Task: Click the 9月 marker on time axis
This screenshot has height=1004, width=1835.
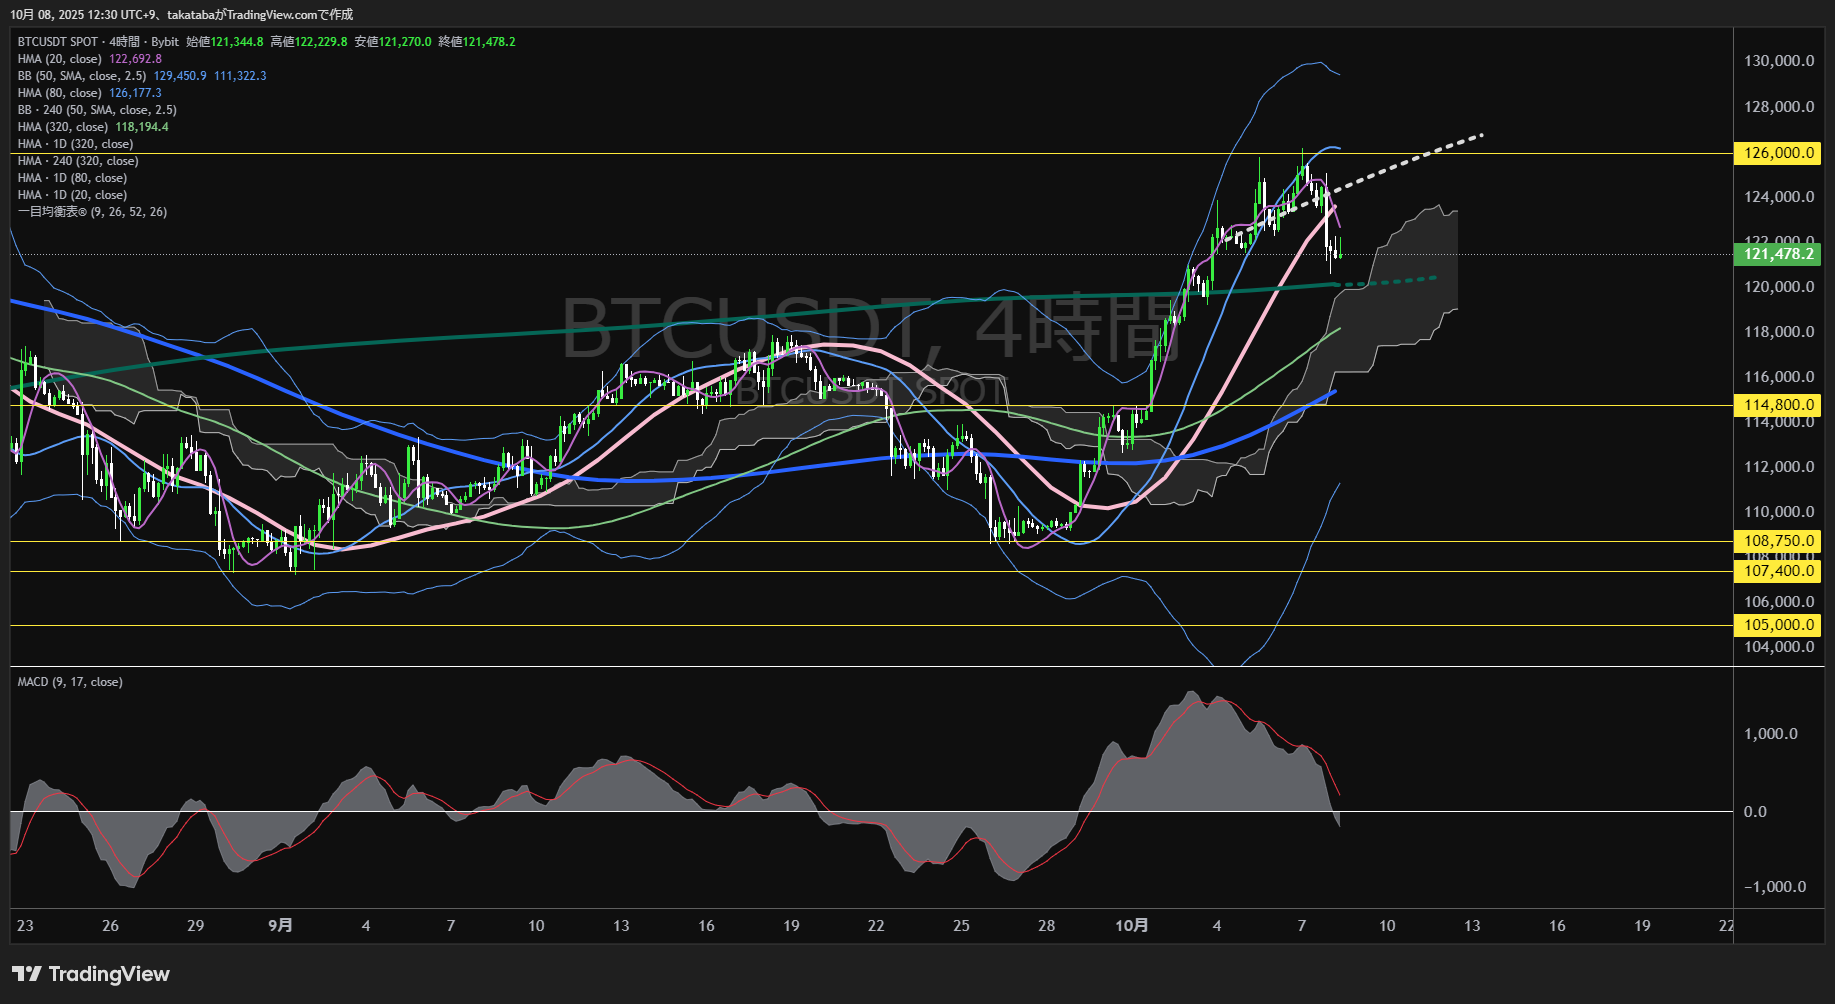Action: [x=280, y=926]
